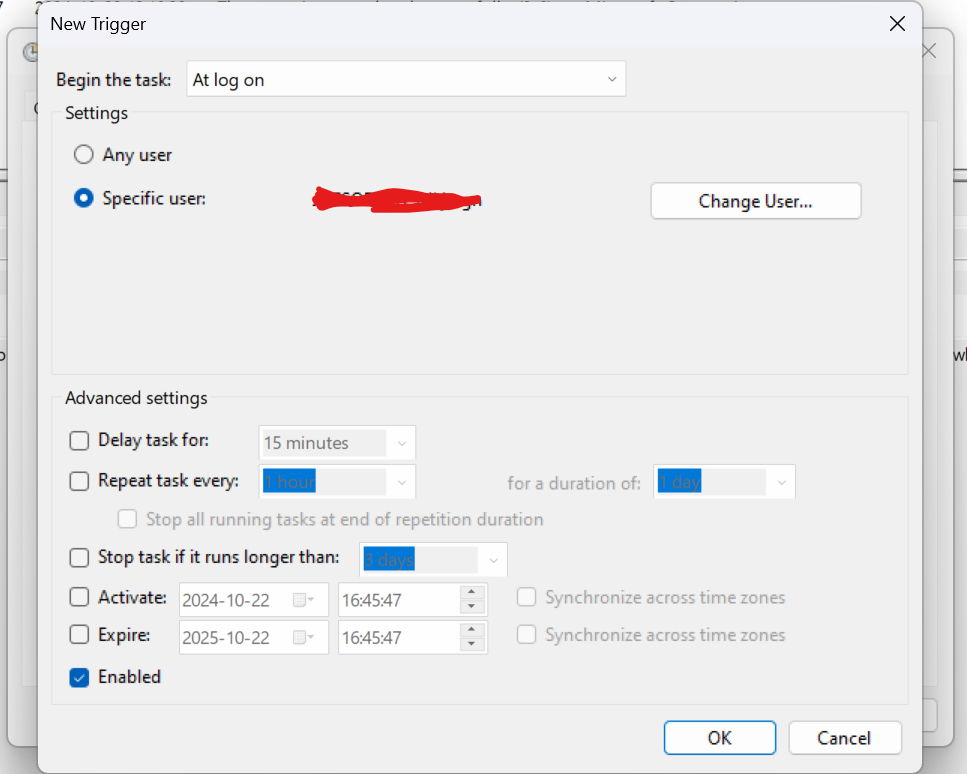Expand the 3 days stop-task dropdown

coord(493,560)
